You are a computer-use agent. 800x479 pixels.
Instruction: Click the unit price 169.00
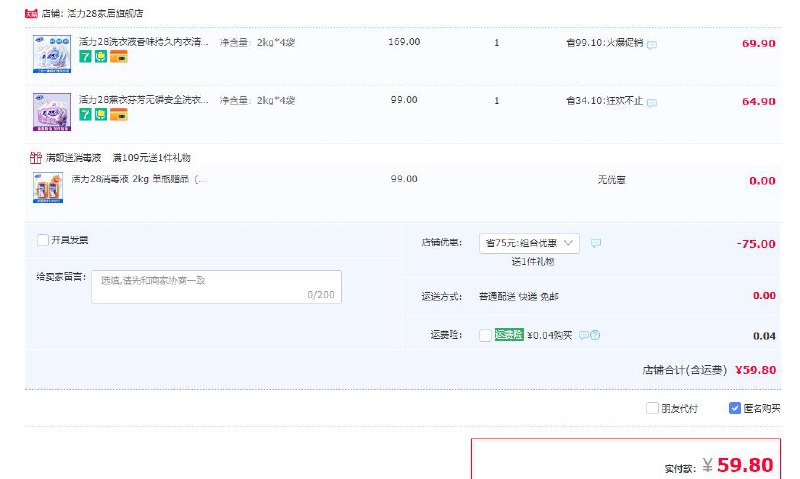coord(404,42)
